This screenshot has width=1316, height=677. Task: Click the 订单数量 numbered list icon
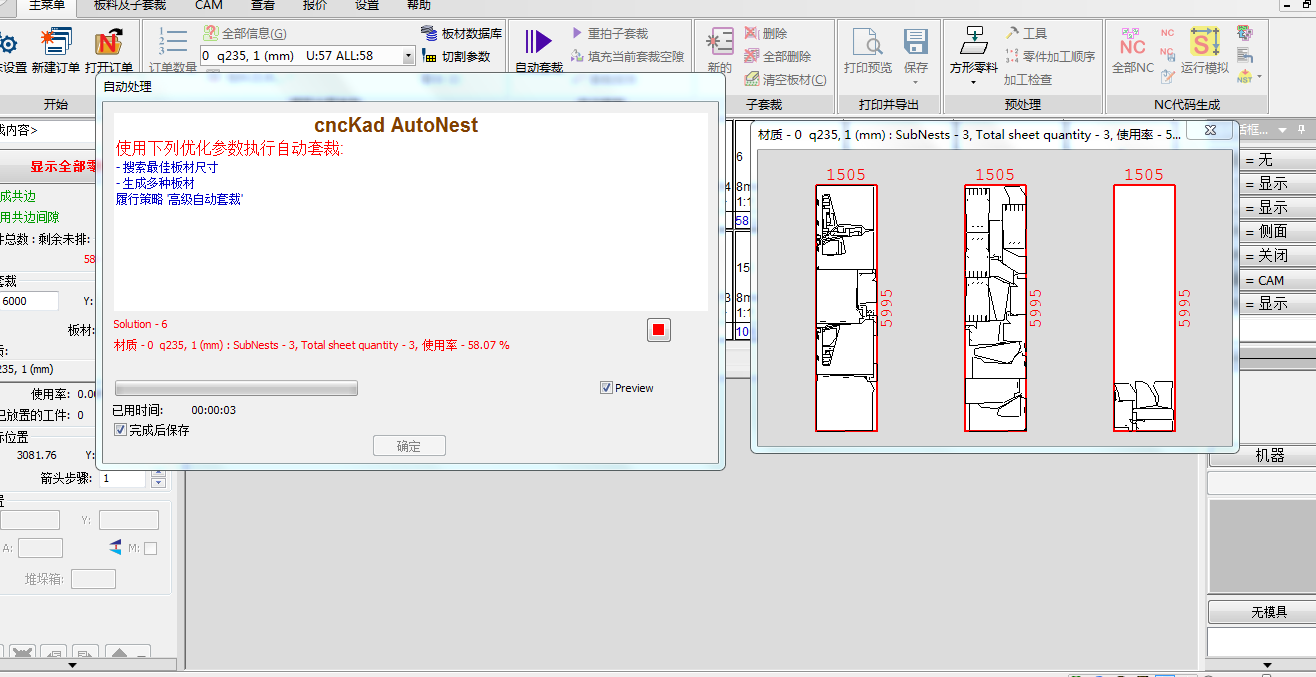click(x=173, y=41)
